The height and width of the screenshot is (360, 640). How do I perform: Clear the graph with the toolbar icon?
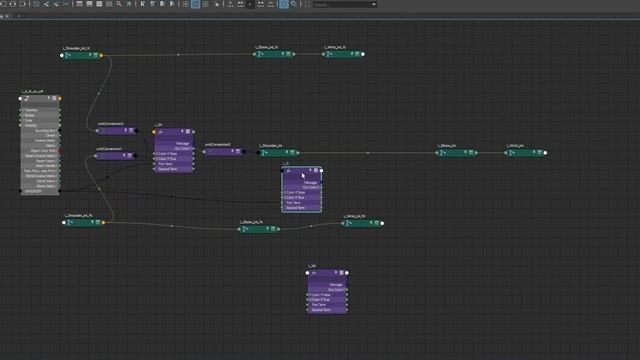[x=36, y=4]
